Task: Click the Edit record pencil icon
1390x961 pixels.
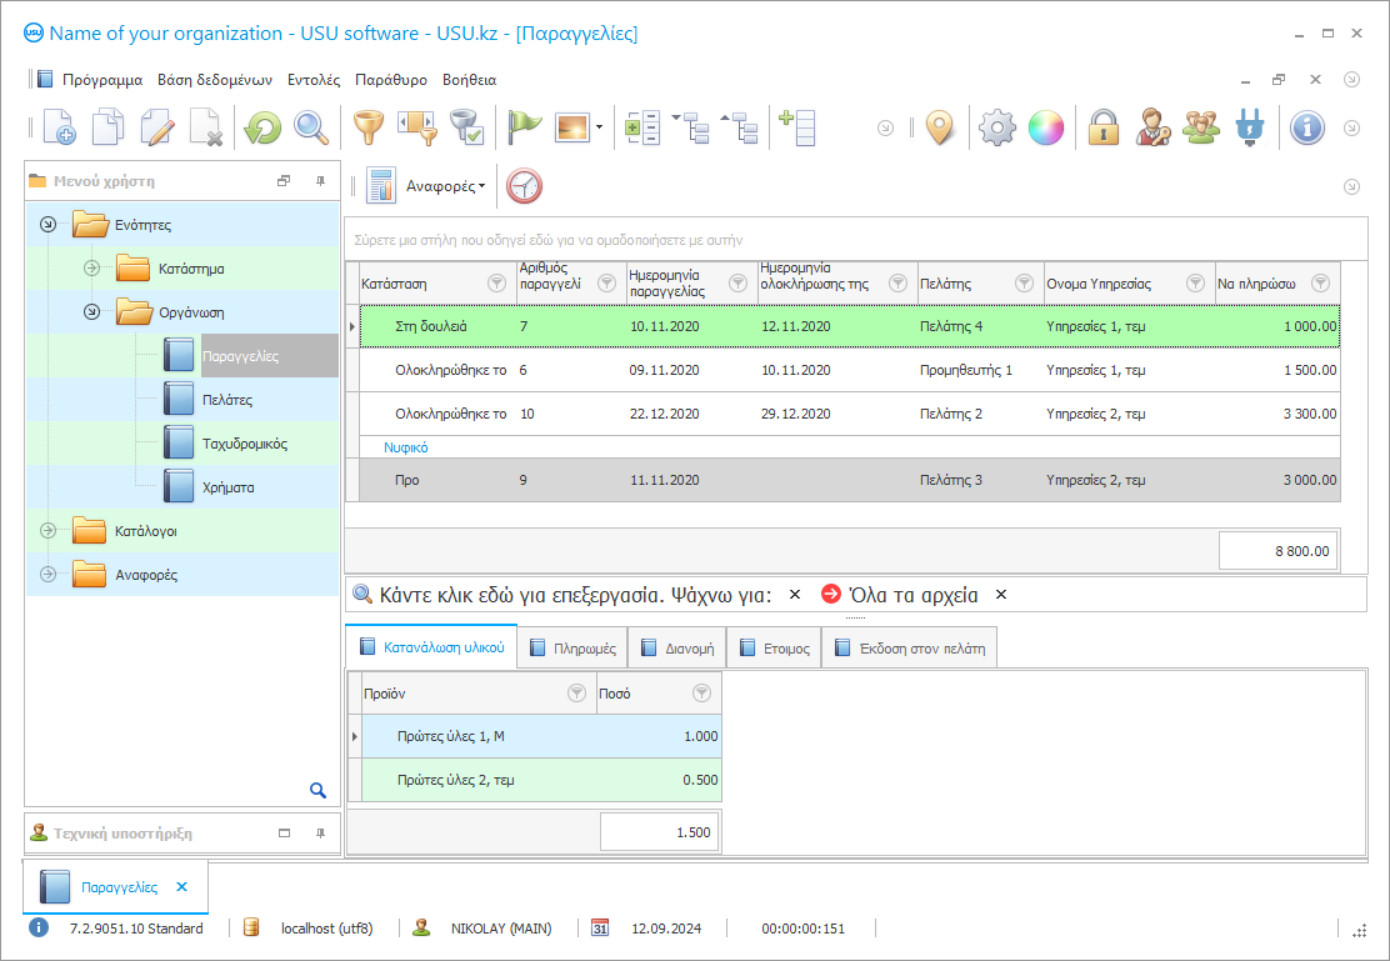Action: click(157, 128)
